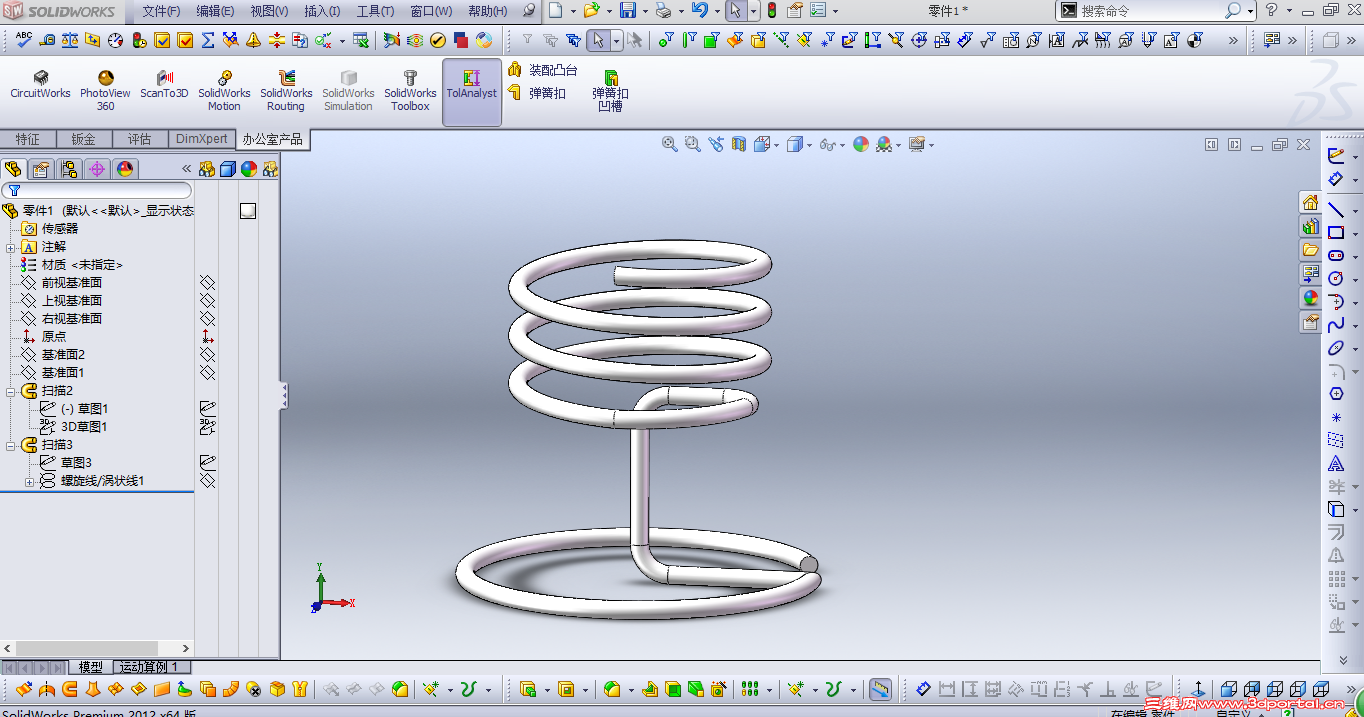Activate SolidWorks Motion add-in
The height and width of the screenshot is (717, 1364).
[x=224, y=91]
